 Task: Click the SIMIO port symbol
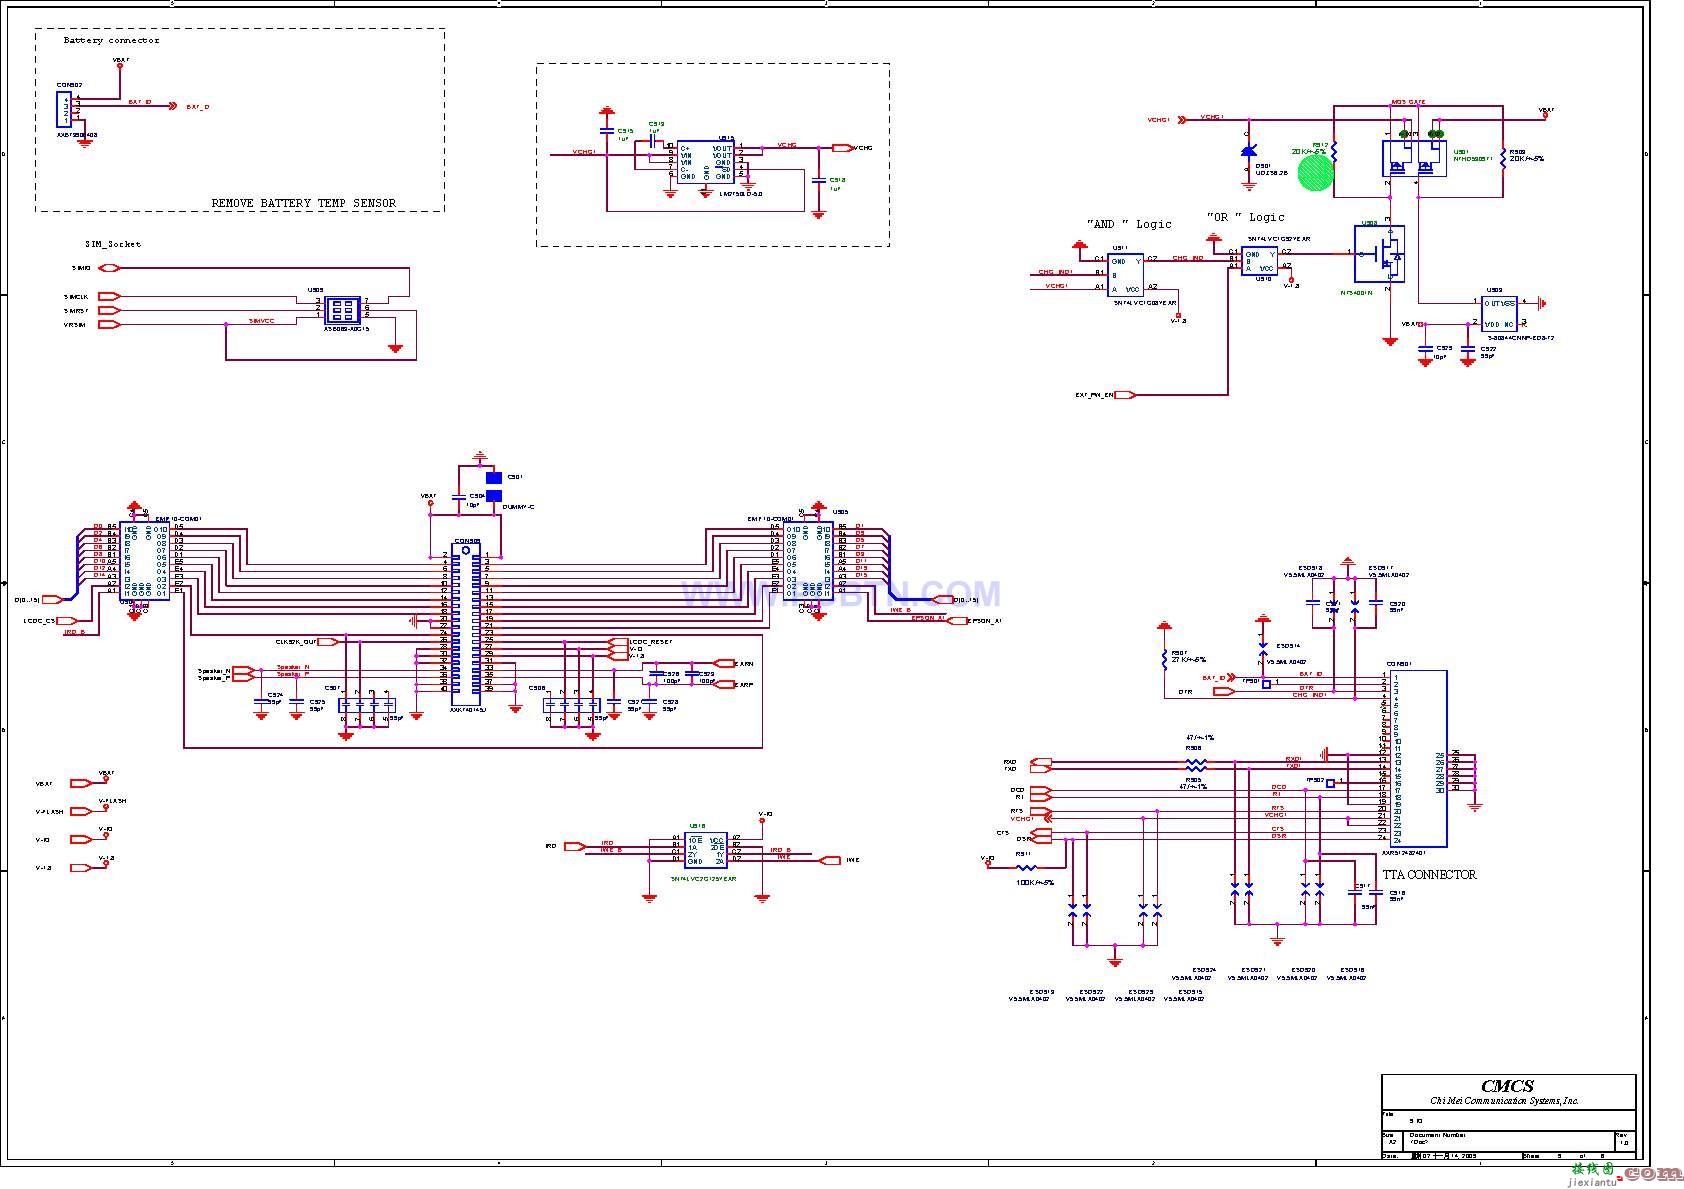pyautogui.click(x=109, y=268)
